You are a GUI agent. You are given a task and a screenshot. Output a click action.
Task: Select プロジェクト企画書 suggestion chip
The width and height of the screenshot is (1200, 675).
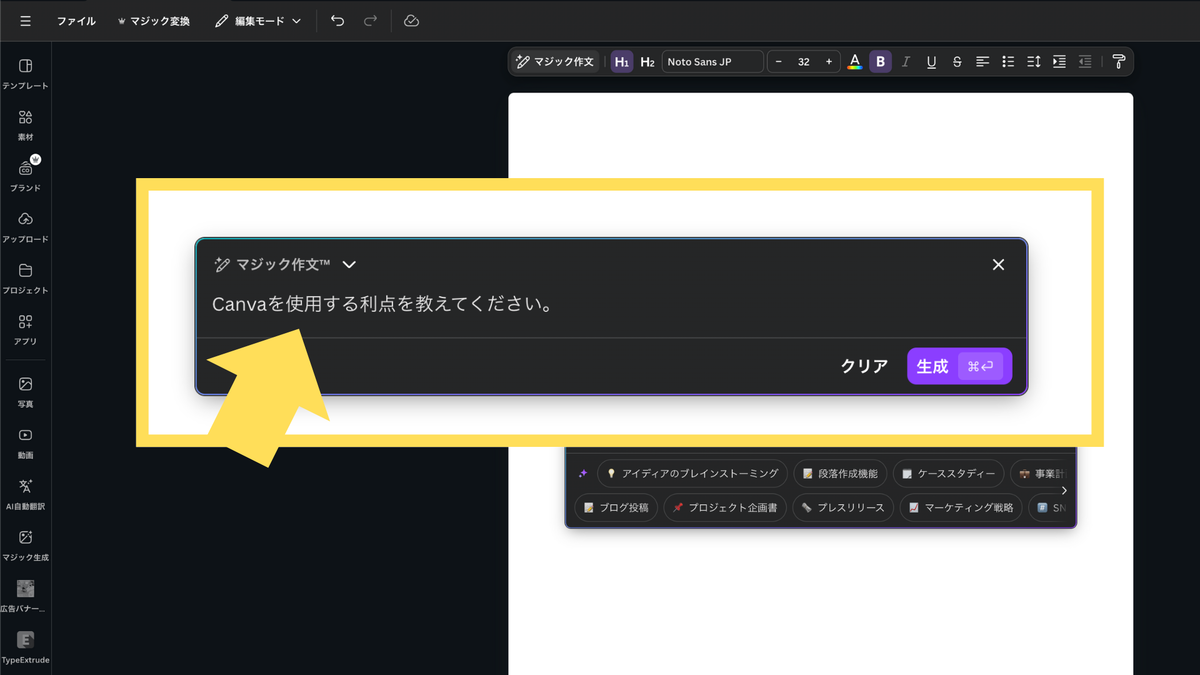[725, 508]
